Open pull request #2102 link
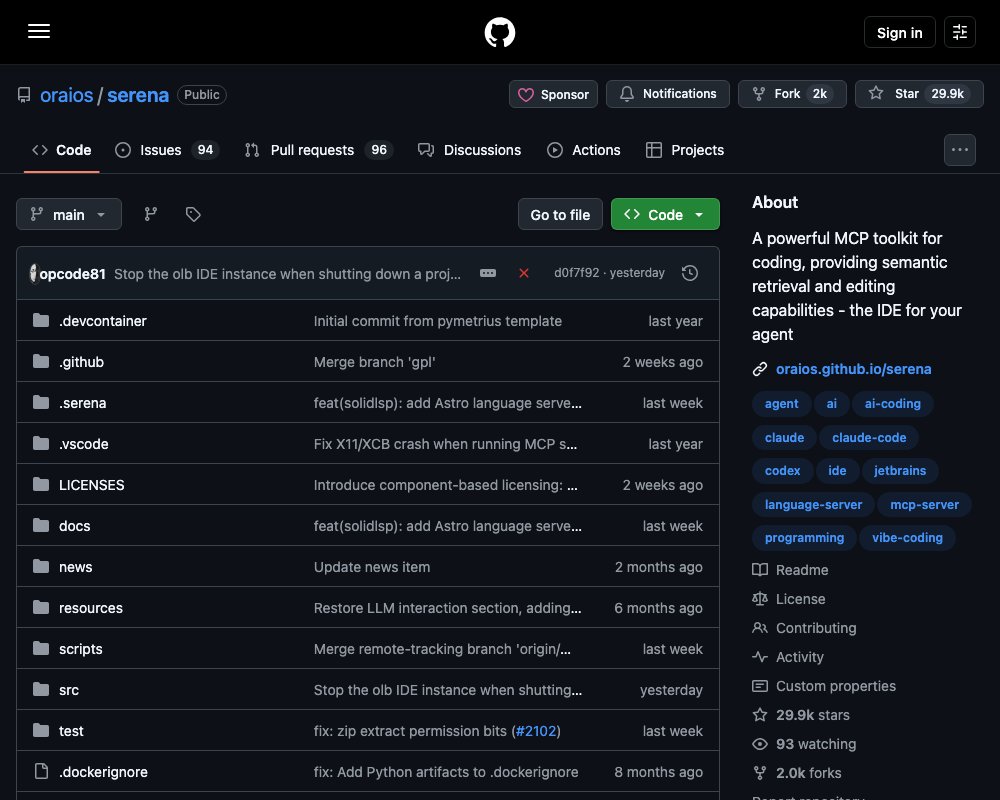Image resolution: width=1000 pixels, height=800 pixels. pos(536,731)
